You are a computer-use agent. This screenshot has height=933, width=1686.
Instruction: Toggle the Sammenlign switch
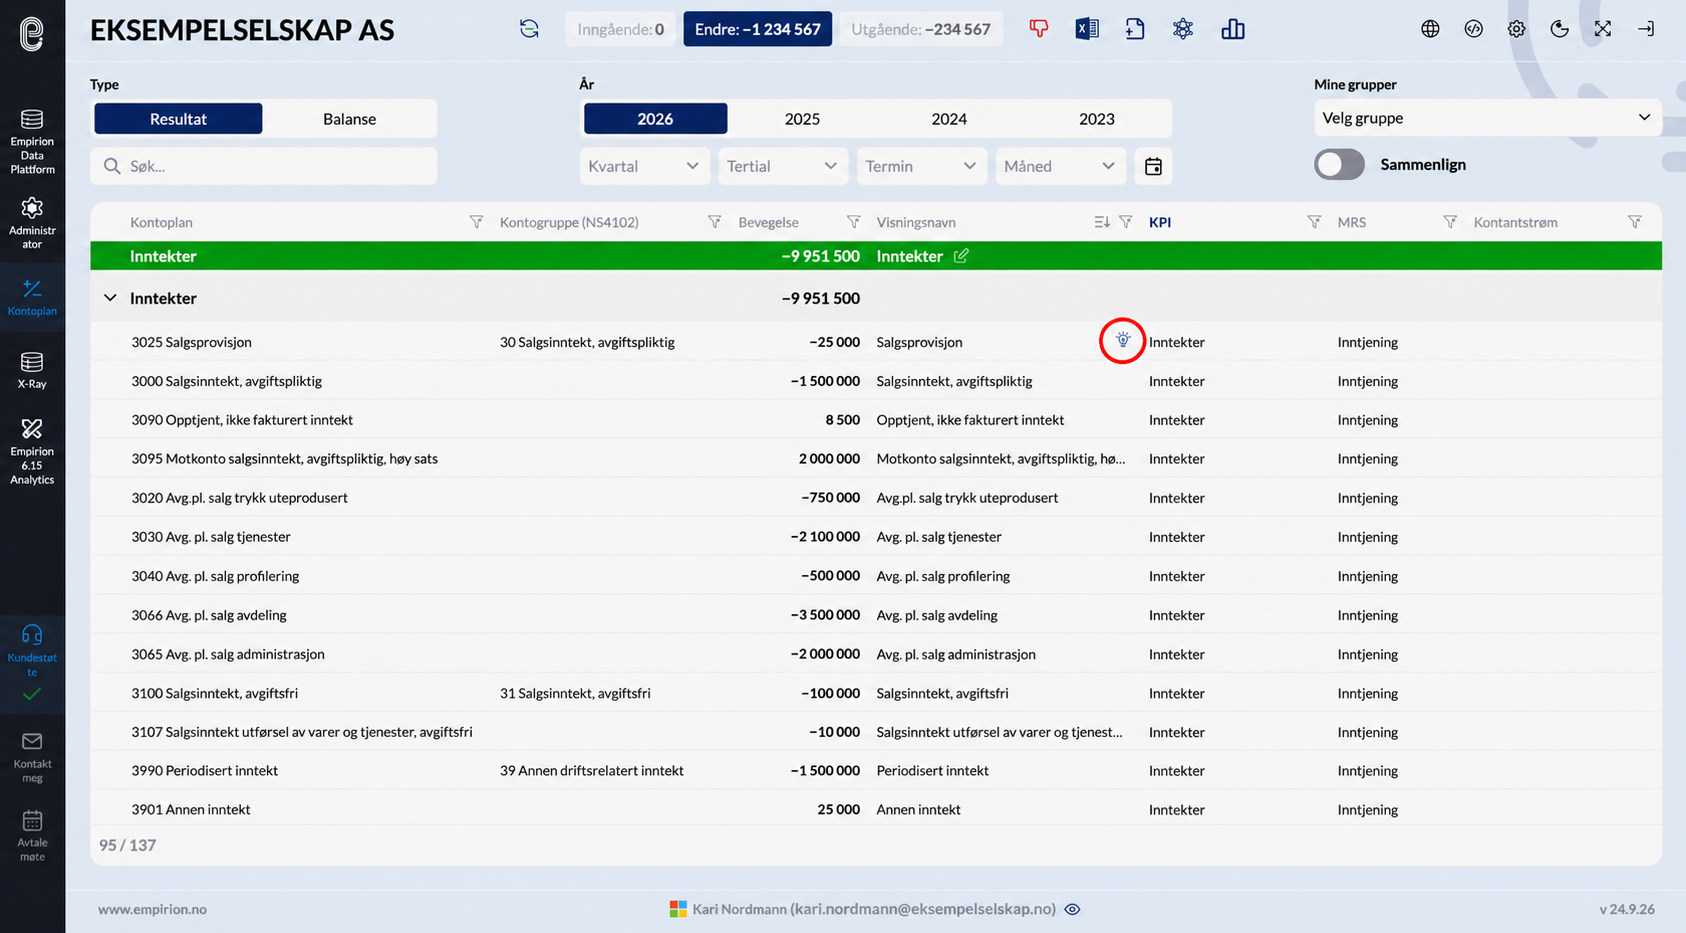pos(1339,164)
